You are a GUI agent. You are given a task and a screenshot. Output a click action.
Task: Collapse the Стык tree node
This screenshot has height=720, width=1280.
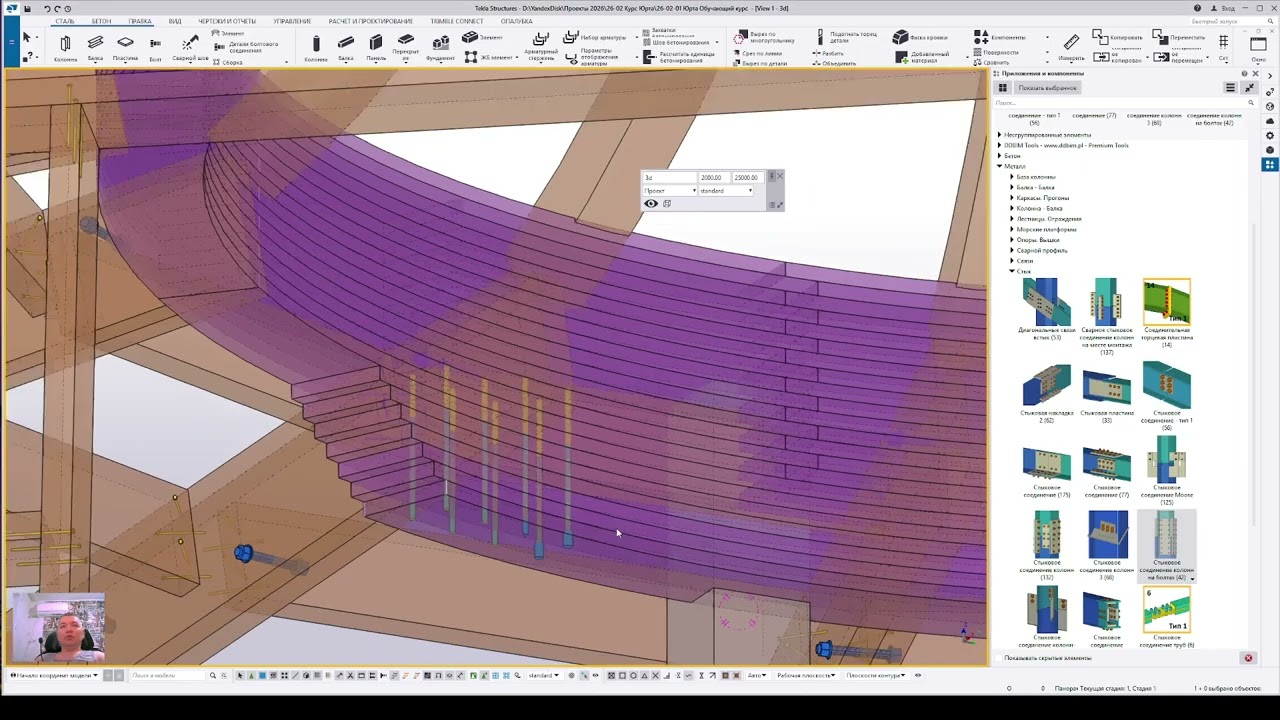coord(1012,271)
